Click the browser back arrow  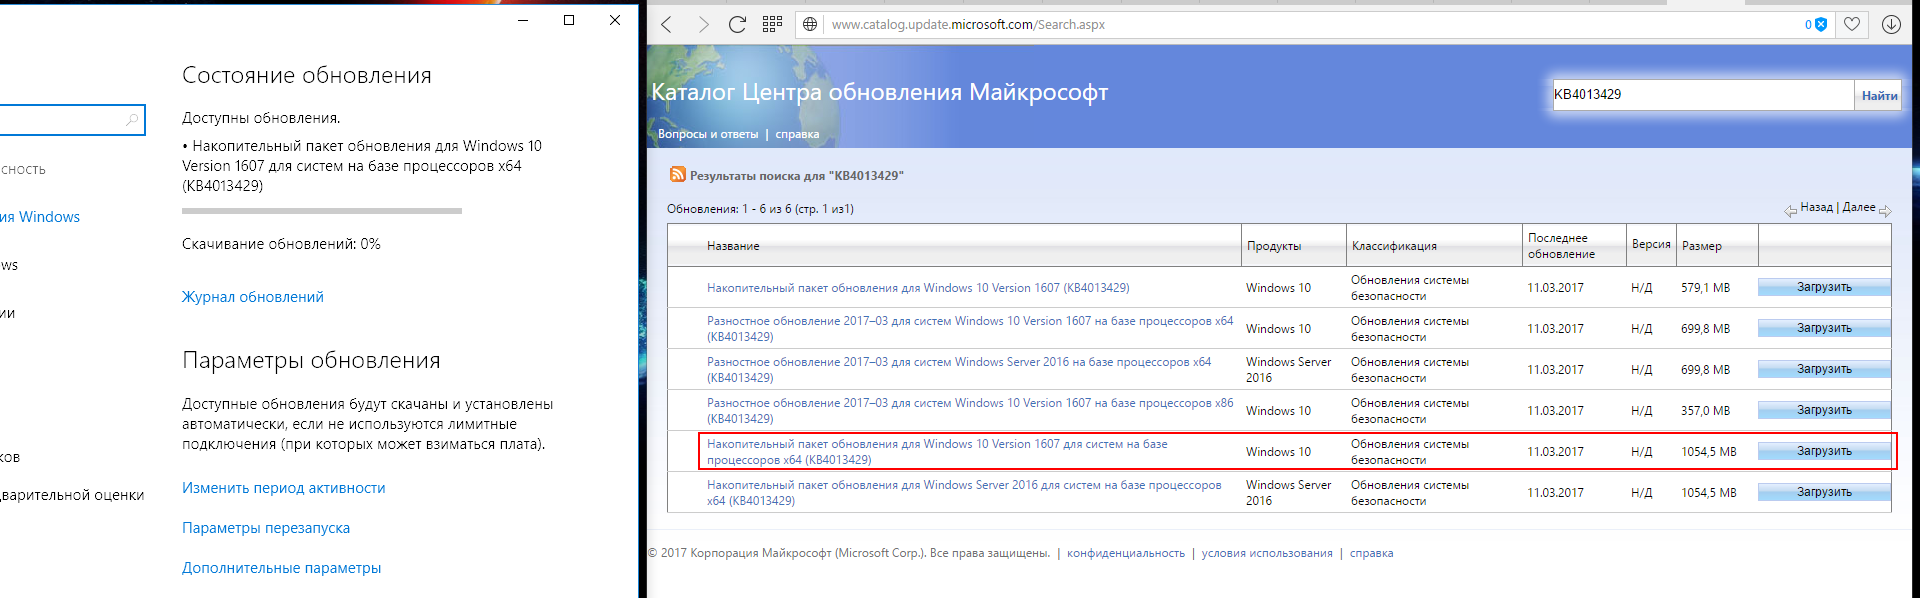[667, 25]
